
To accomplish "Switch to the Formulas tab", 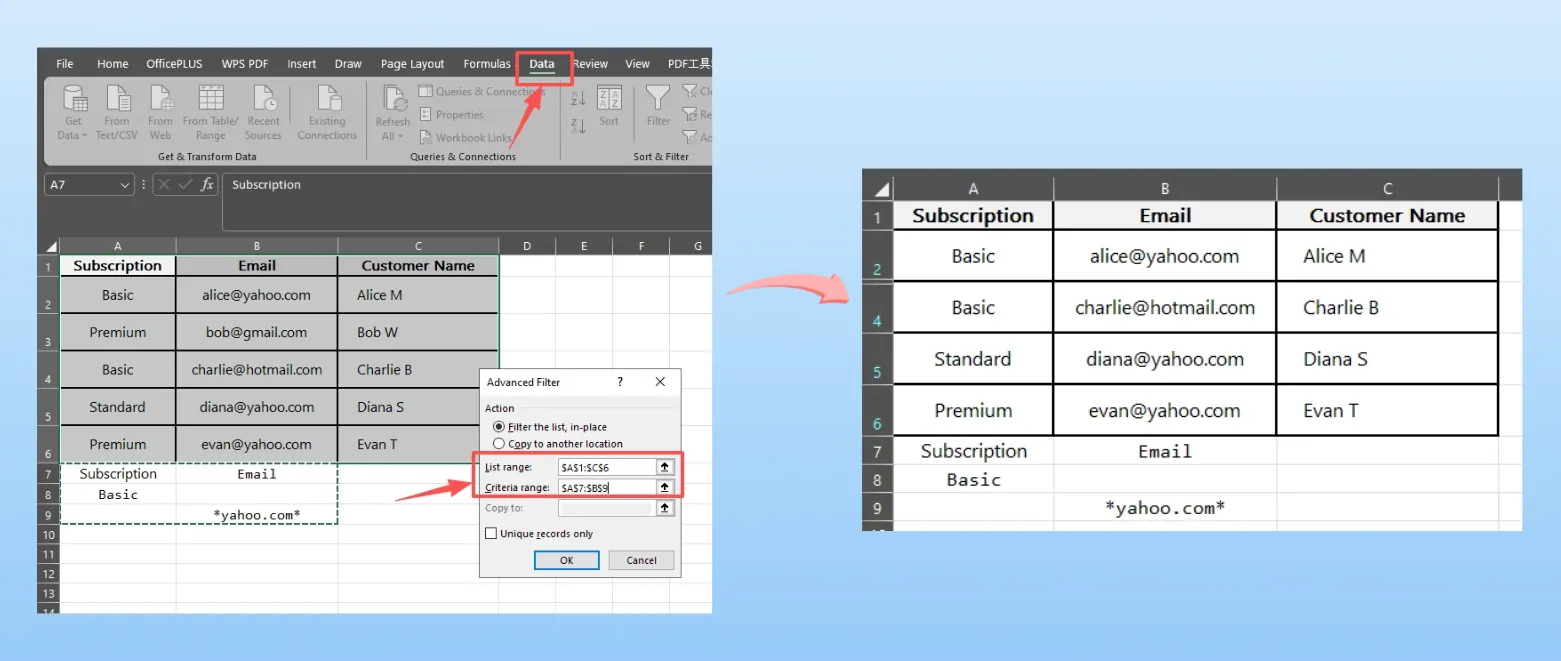I will [x=486, y=63].
